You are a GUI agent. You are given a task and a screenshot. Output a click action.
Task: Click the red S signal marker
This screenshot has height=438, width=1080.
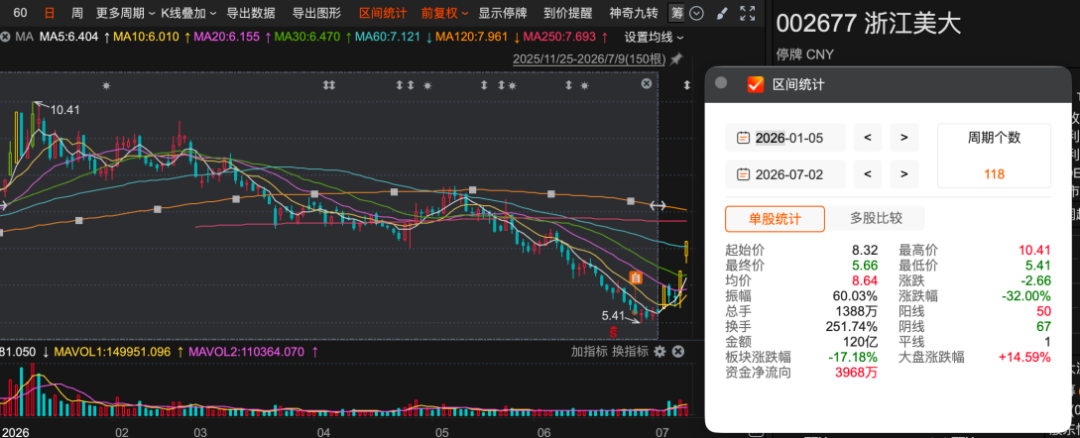(613, 332)
